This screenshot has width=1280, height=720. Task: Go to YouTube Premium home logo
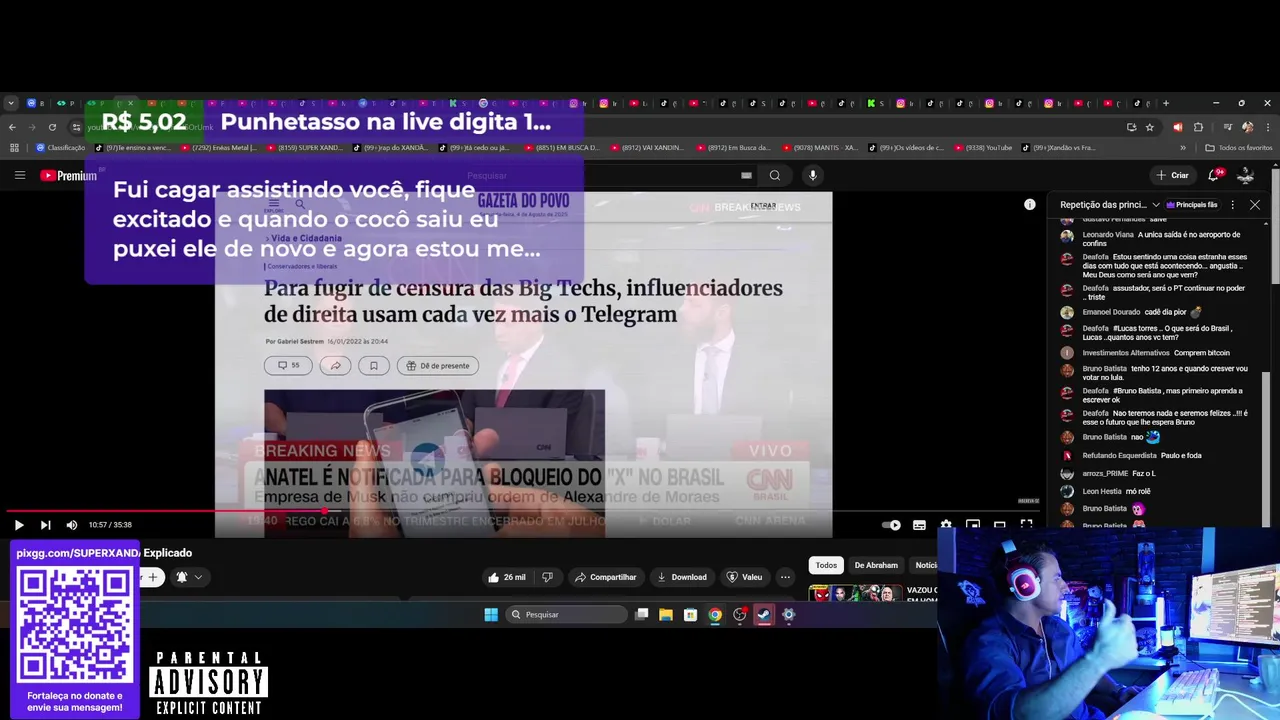pyautogui.click(x=68, y=175)
